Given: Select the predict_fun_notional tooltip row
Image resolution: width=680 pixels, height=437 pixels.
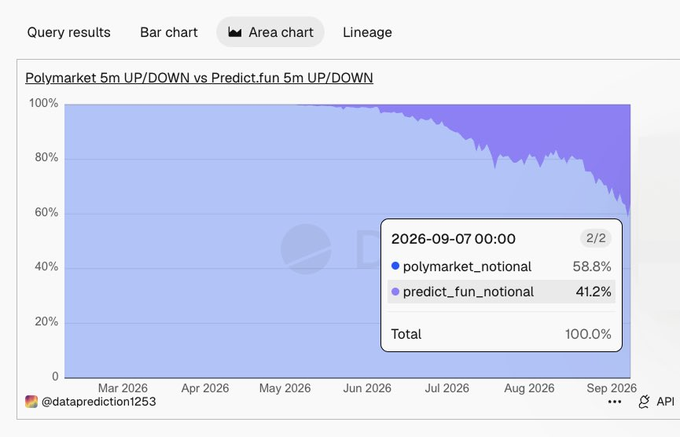Looking at the screenshot, I should pos(501,292).
